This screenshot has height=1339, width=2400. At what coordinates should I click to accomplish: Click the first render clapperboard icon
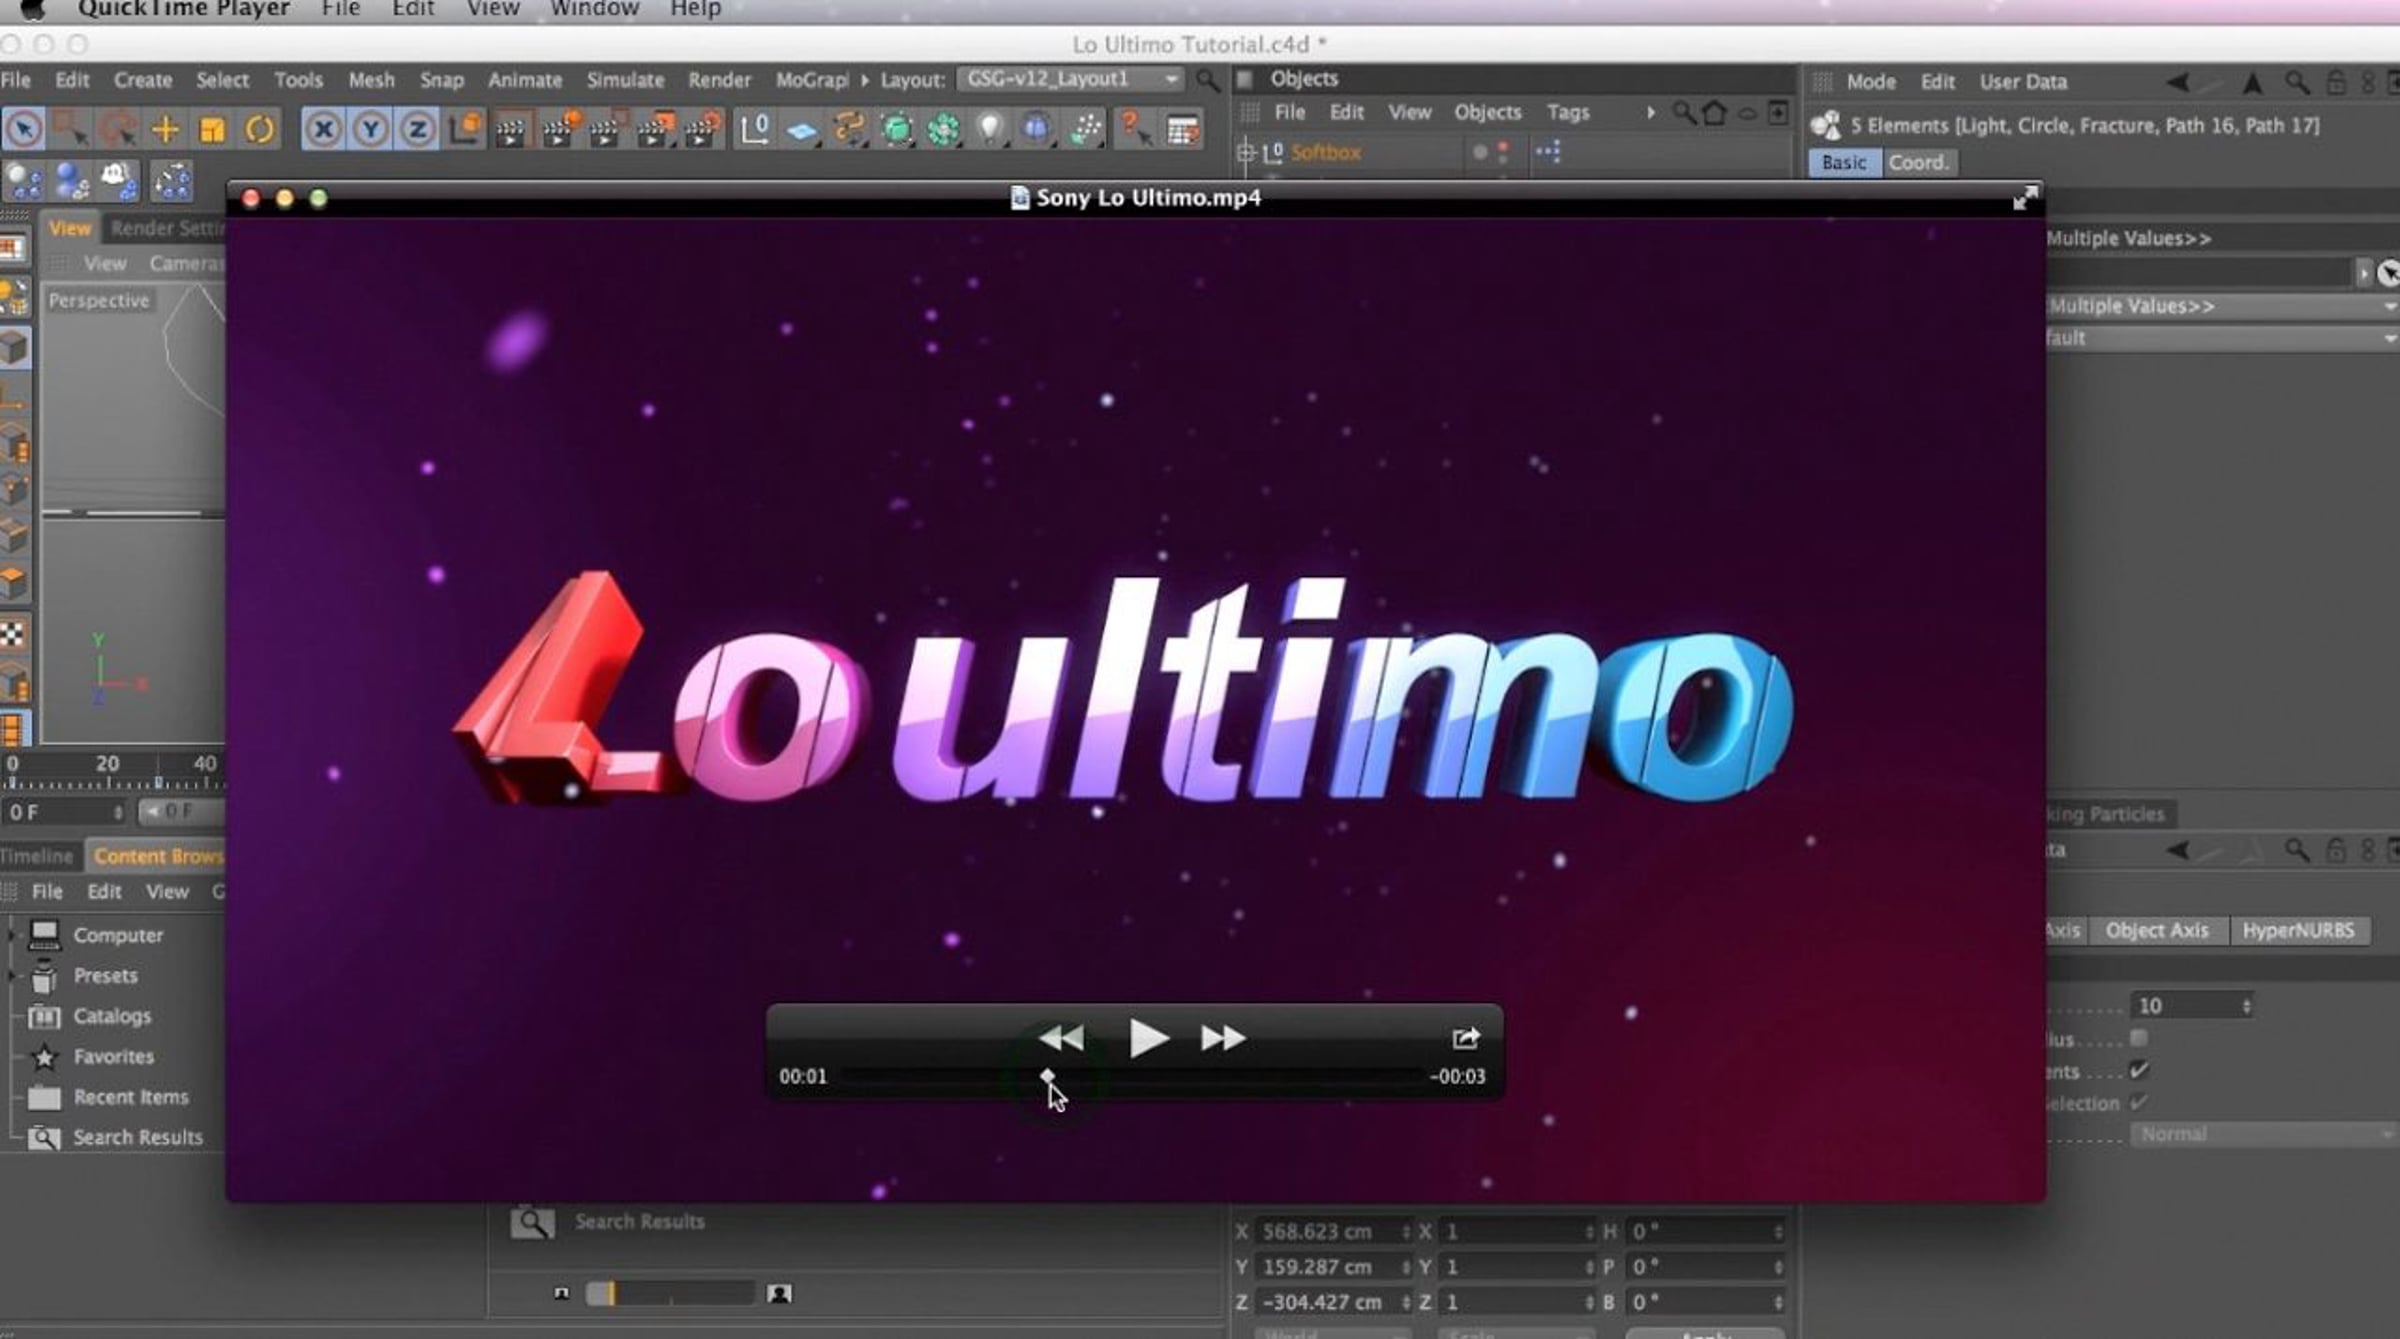[x=511, y=130]
